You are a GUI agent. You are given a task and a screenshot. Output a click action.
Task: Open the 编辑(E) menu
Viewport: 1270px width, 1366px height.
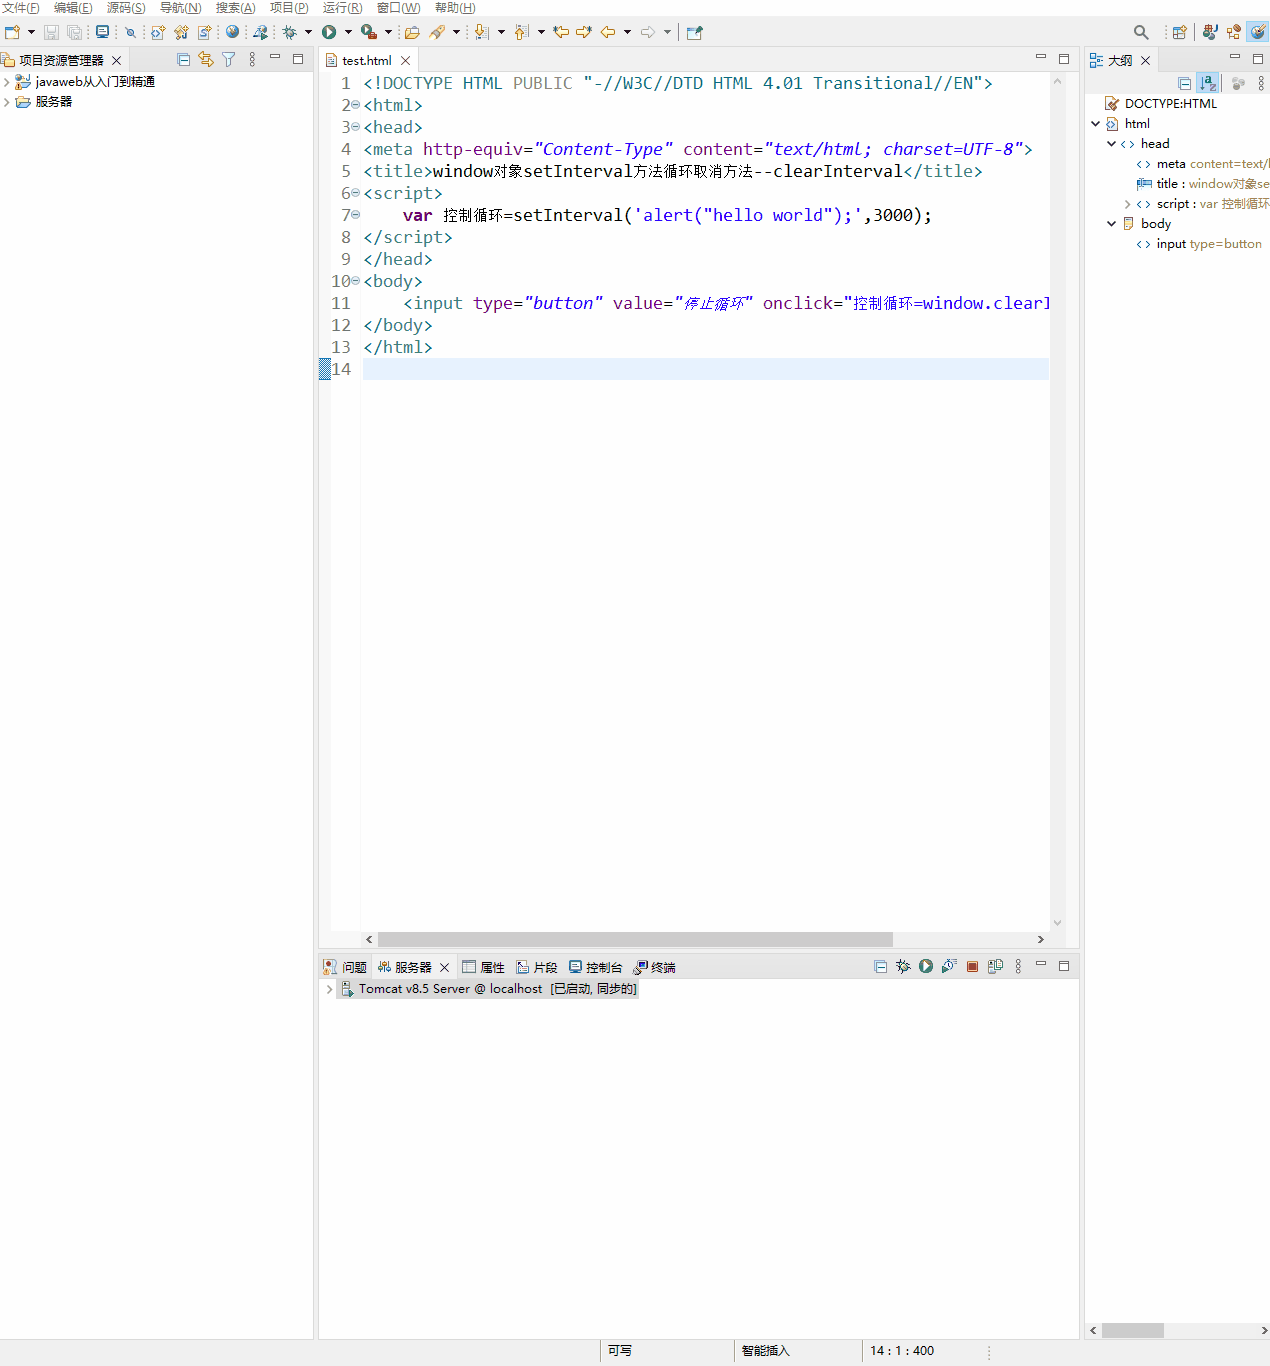(x=73, y=8)
